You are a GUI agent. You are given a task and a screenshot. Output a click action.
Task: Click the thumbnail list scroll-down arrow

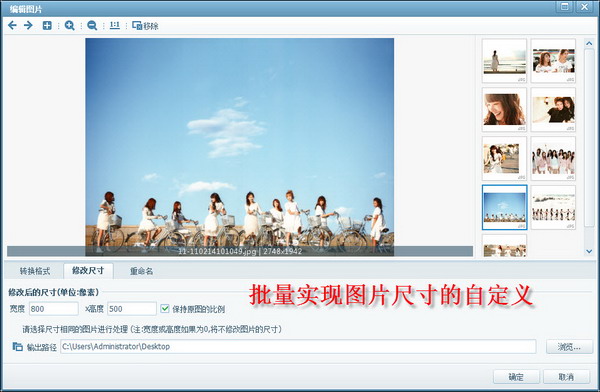tap(589, 251)
